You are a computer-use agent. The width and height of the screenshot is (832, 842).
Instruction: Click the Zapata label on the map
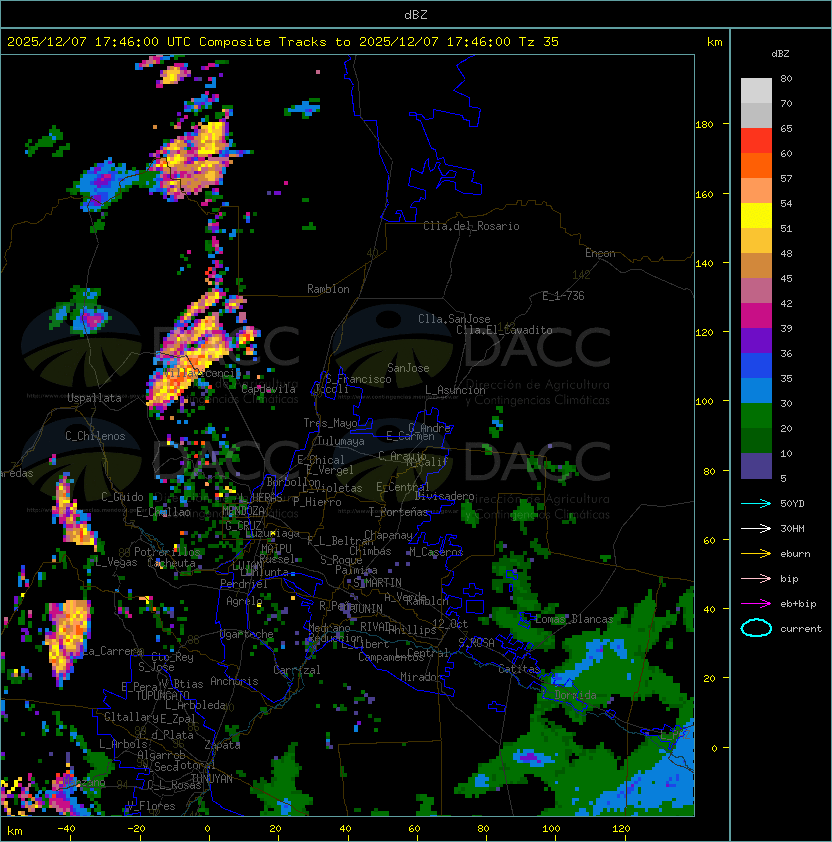(222, 745)
